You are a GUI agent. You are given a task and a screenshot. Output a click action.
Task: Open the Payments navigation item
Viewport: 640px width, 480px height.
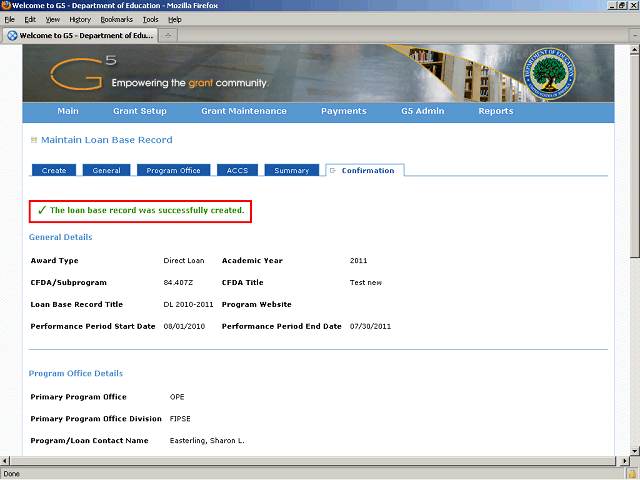coord(344,111)
